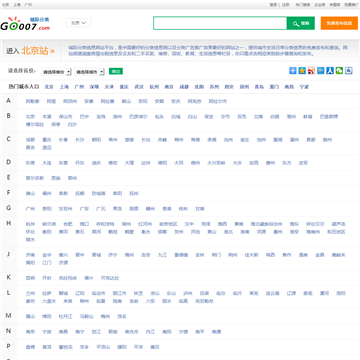Focus the main search input field

click(220, 23)
